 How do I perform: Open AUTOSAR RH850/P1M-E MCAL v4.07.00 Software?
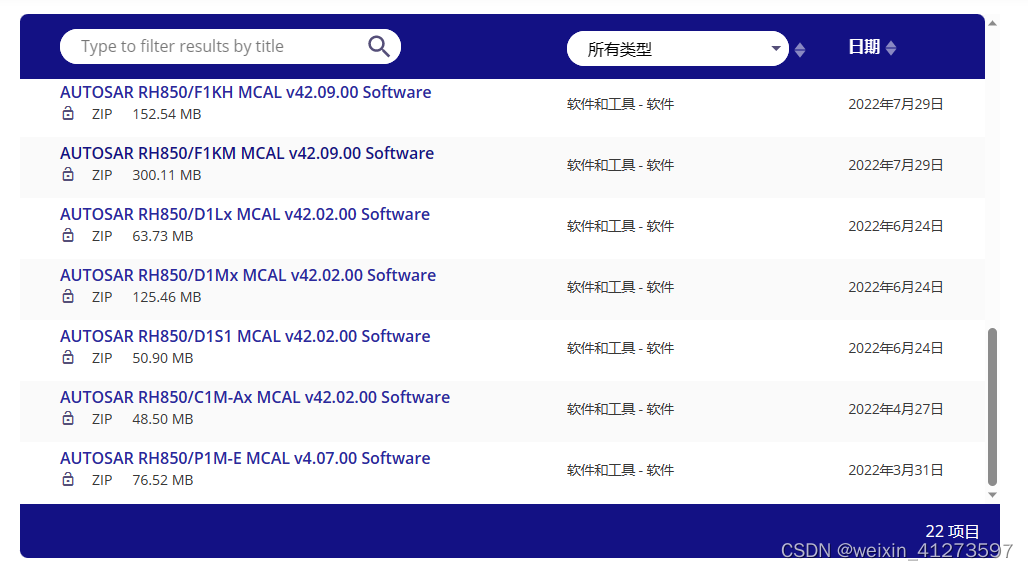click(x=245, y=458)
